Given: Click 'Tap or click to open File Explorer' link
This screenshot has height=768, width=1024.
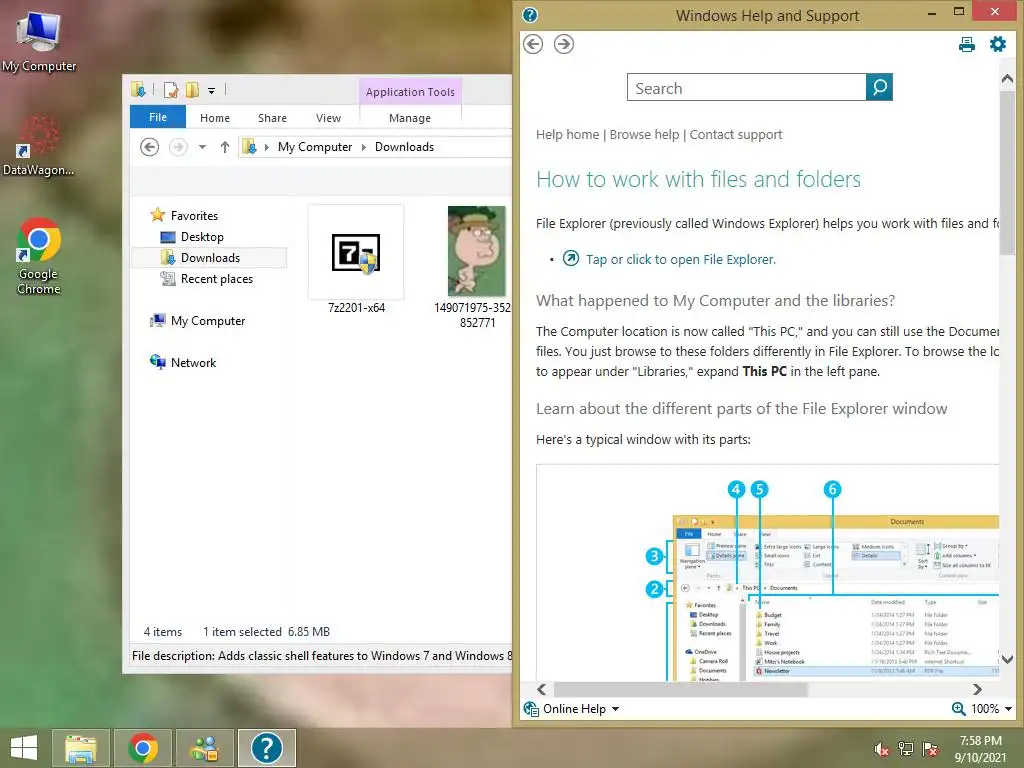Looking at the screenshot, I should 680,259.
